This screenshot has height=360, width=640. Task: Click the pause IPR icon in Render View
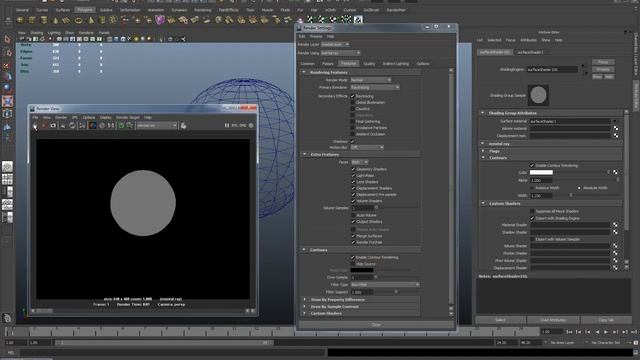227,126
